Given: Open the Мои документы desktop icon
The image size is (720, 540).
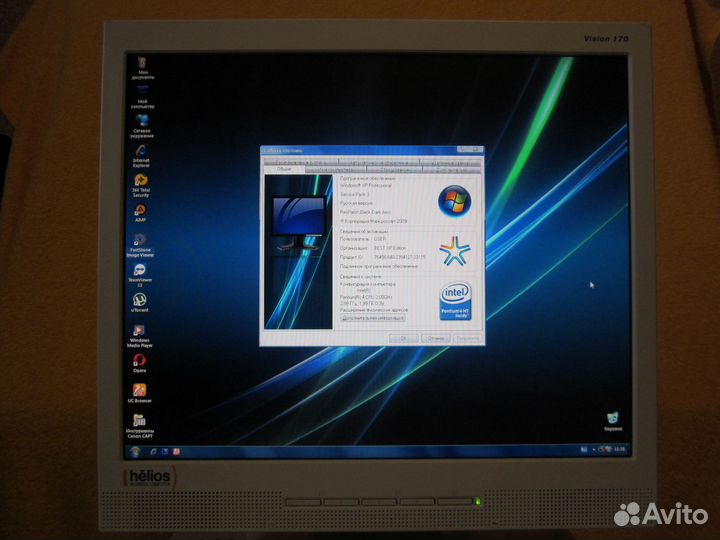Looking at the screenshot, I should (142, 68).
